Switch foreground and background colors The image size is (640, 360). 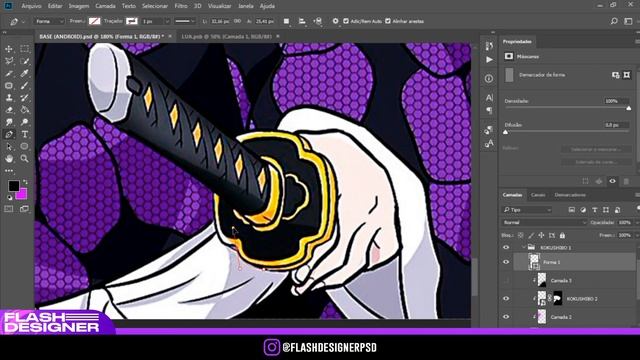coord(25,182)
